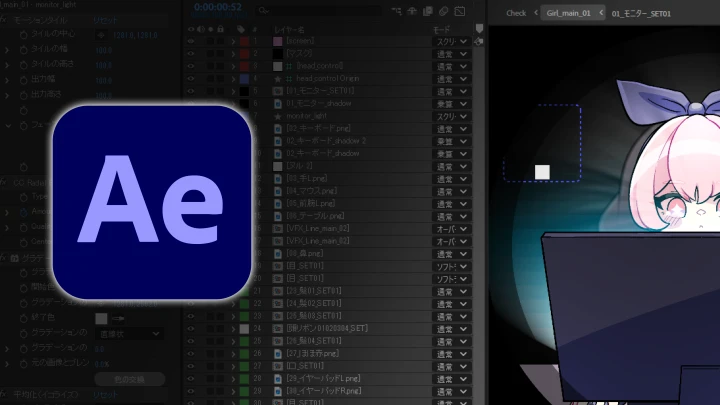Viewport: 720px width, 405px height.
Task: Hide layer 22 [24_髪02_SET01]
Action: click(191, 303)
